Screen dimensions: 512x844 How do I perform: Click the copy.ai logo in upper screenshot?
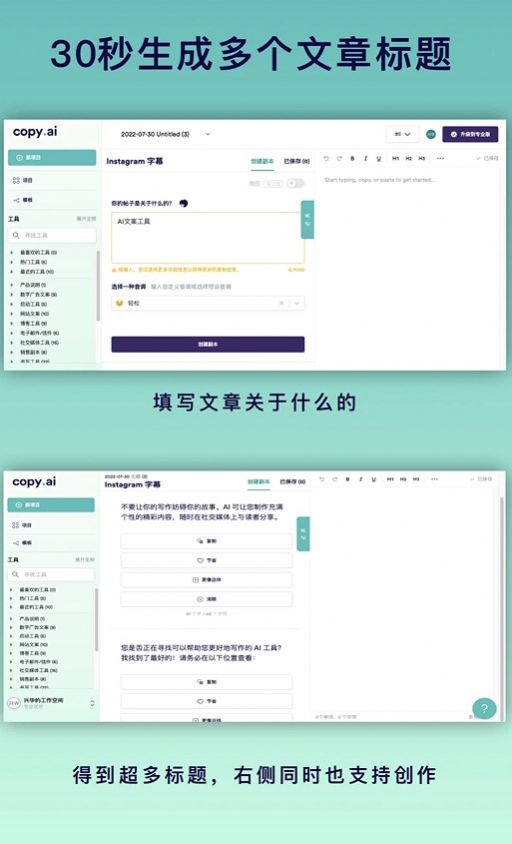(x=35, y=132)
